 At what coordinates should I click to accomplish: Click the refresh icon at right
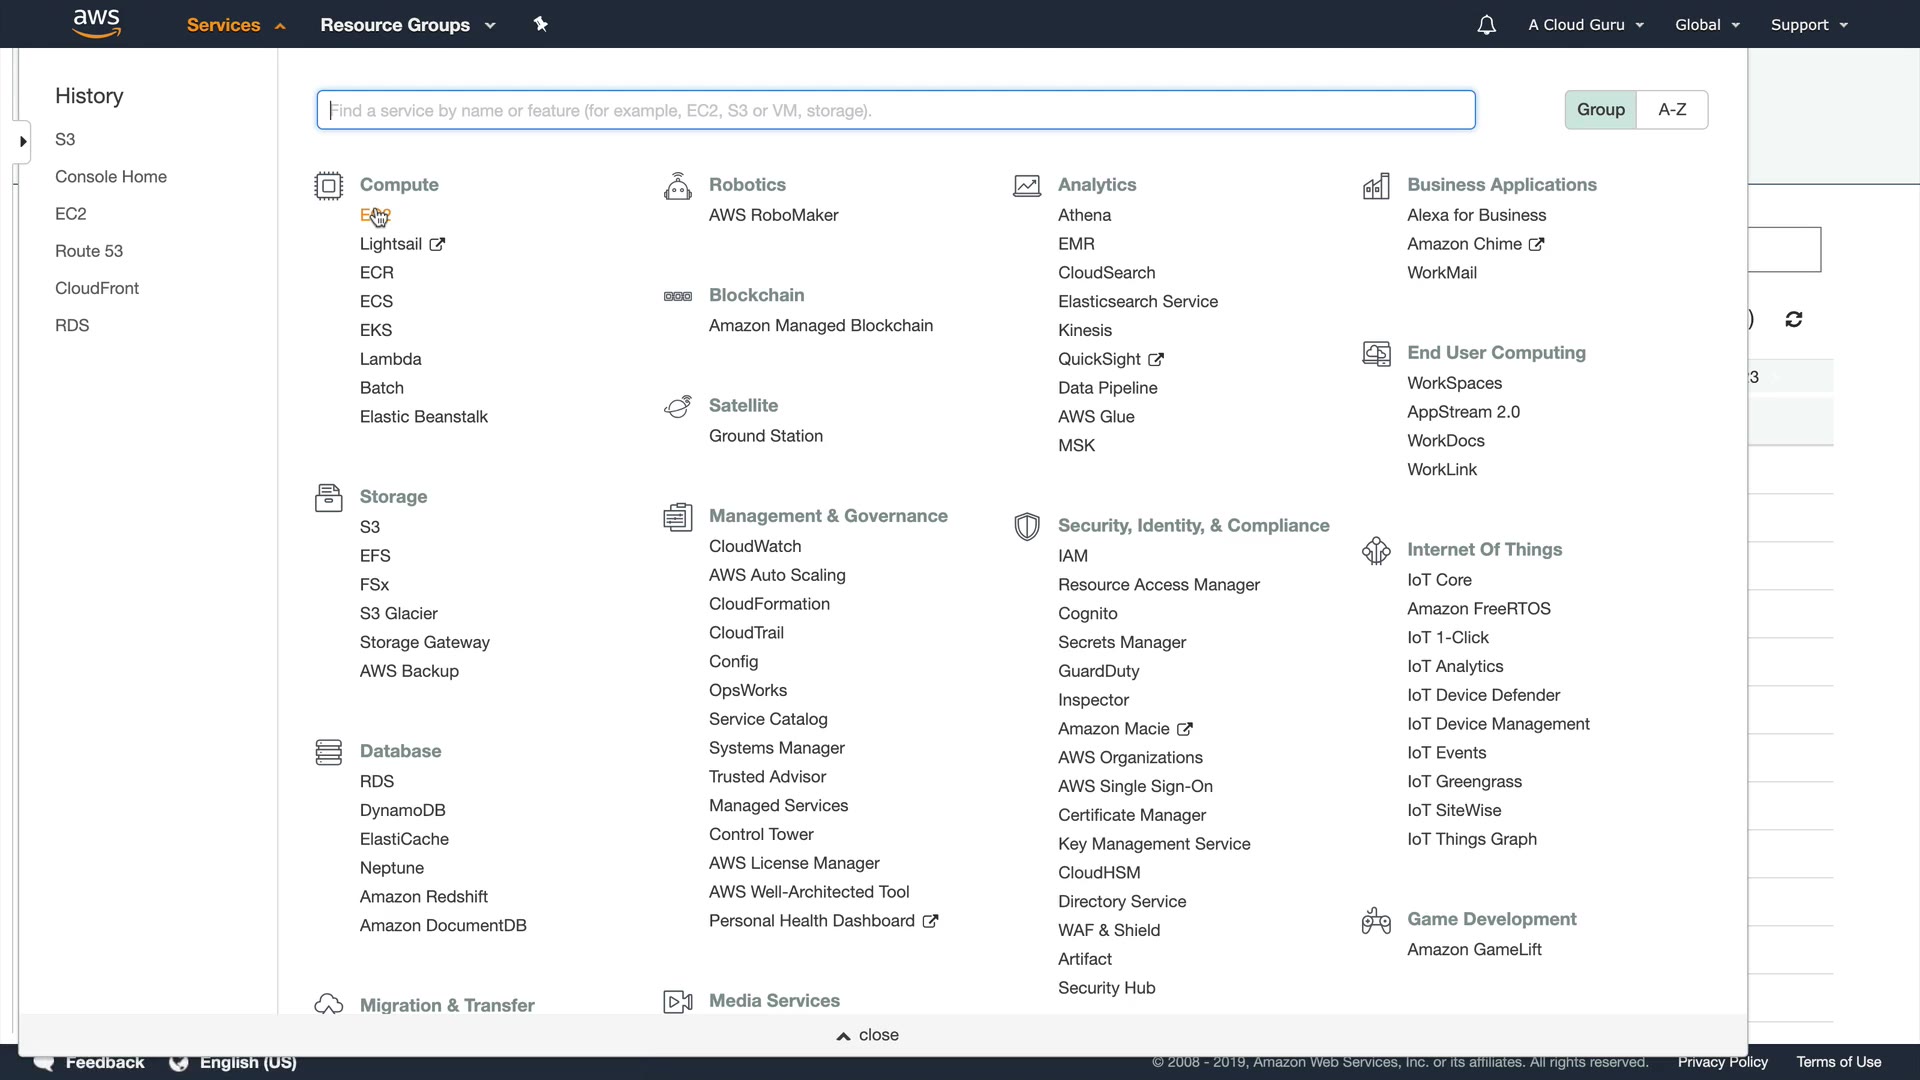coord(1793,319)
